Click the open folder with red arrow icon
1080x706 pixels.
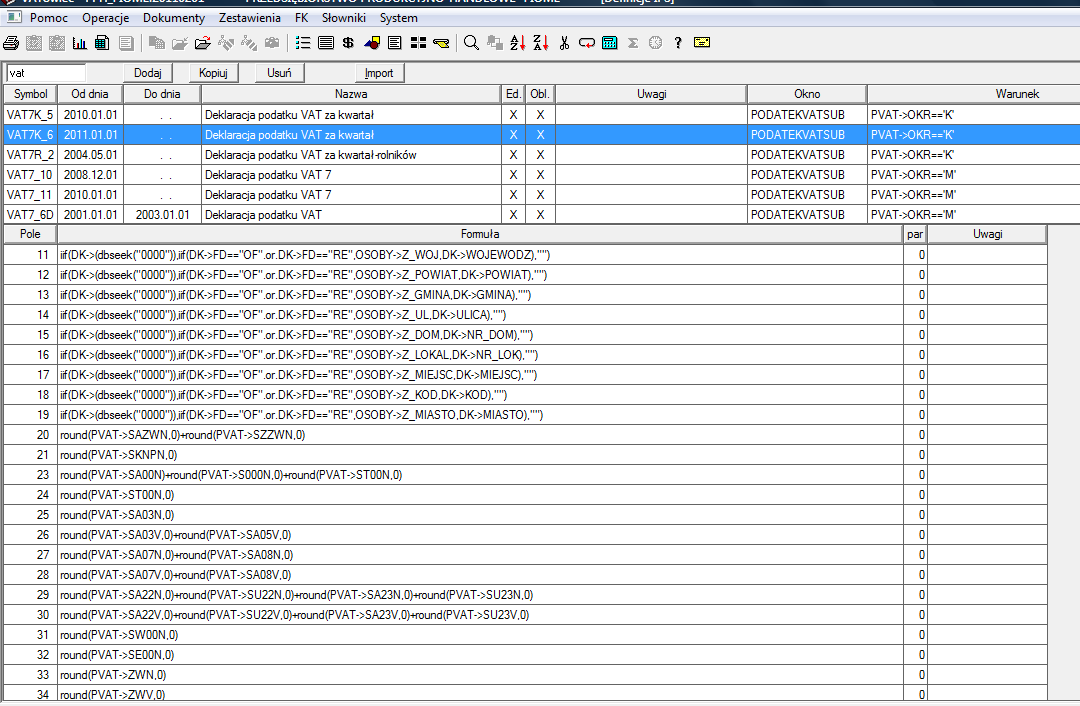[x=202, y=43]
